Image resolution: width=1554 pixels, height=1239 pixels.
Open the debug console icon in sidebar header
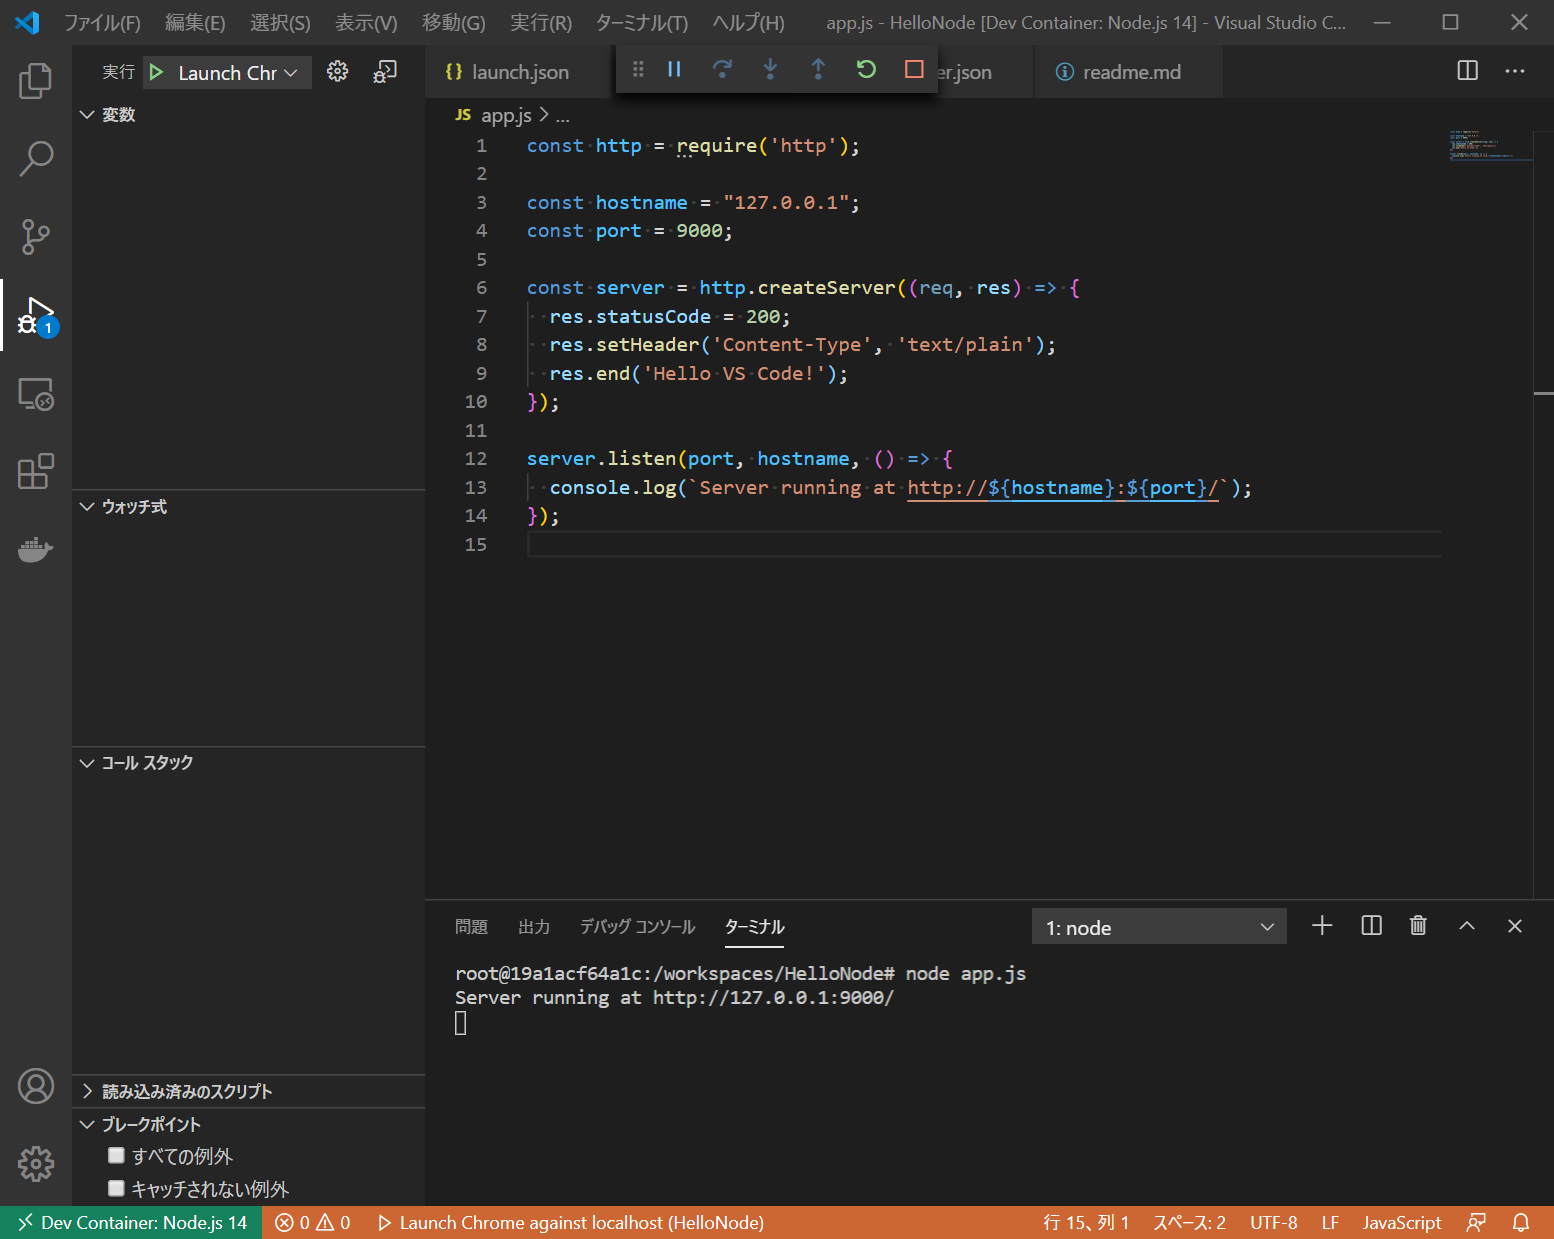coord(385,71)
